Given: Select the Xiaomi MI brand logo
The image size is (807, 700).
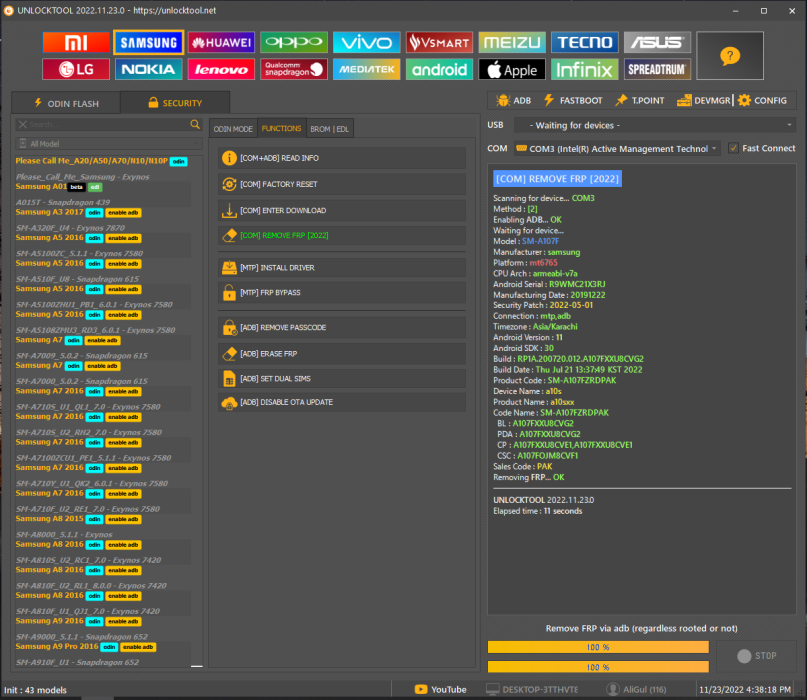Looking at the screenshot, I should click(x=76, y=43).
